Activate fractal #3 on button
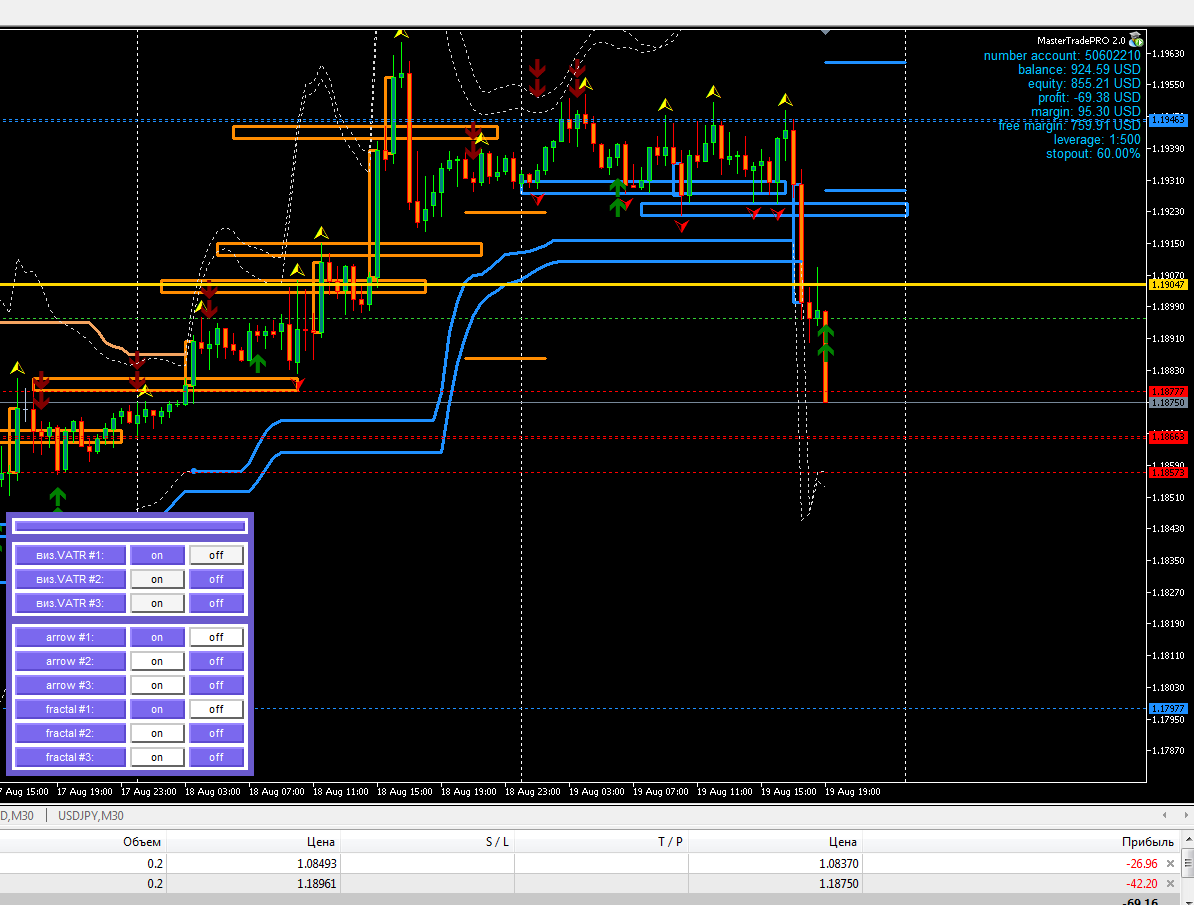 tap(157, 757)
